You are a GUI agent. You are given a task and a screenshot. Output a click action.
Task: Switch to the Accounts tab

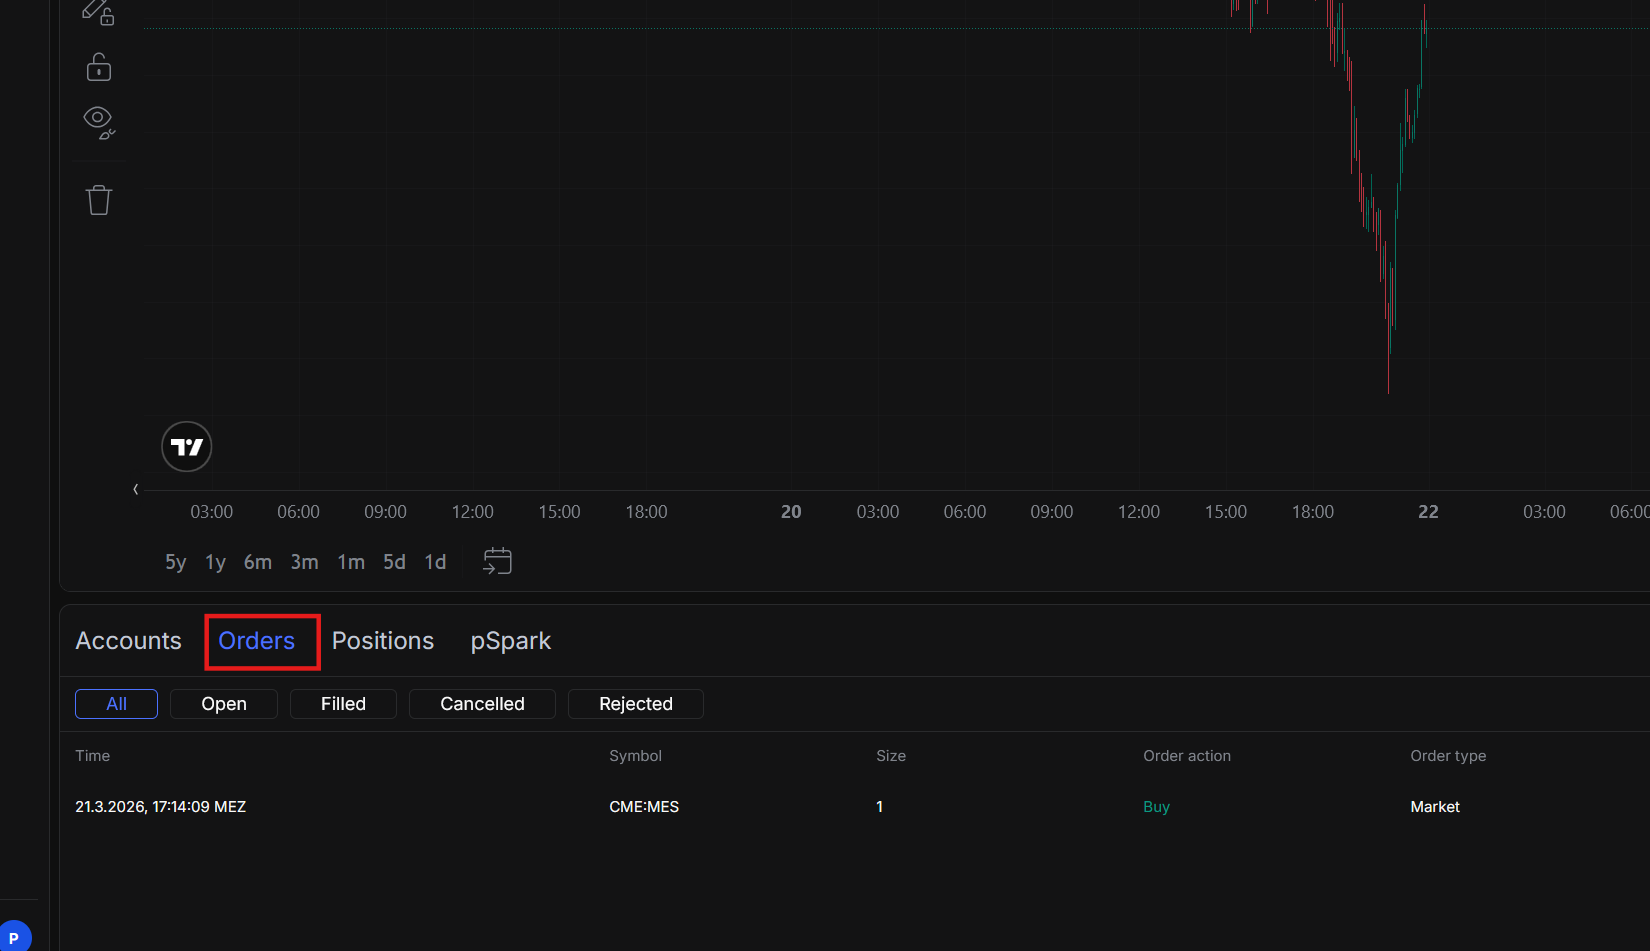(x=128, y=641)
